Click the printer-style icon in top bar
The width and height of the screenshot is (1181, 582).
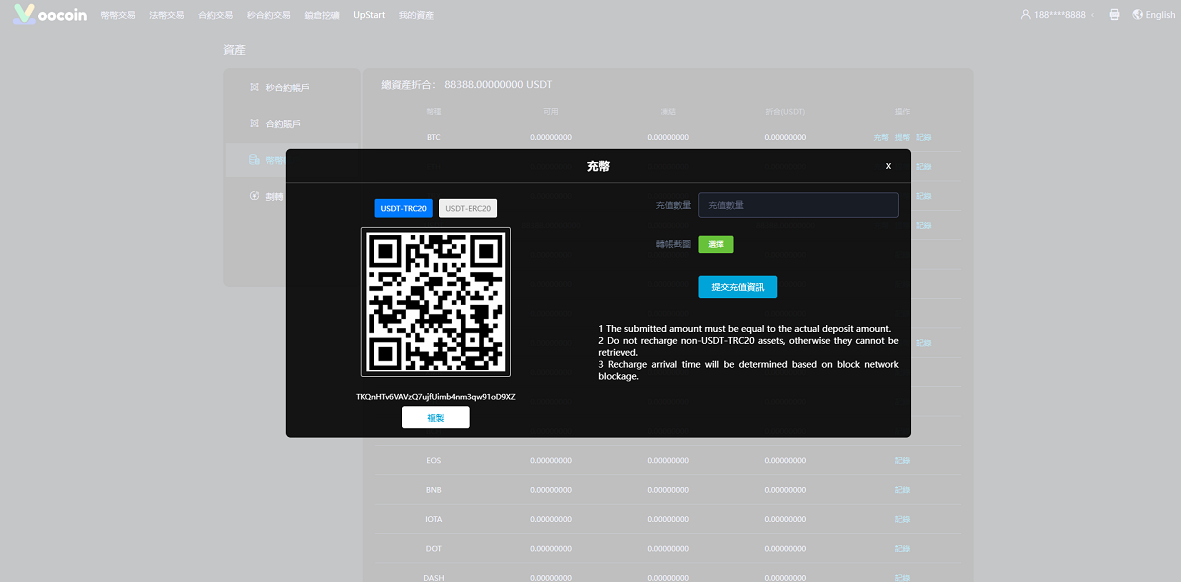point(1114,15)
